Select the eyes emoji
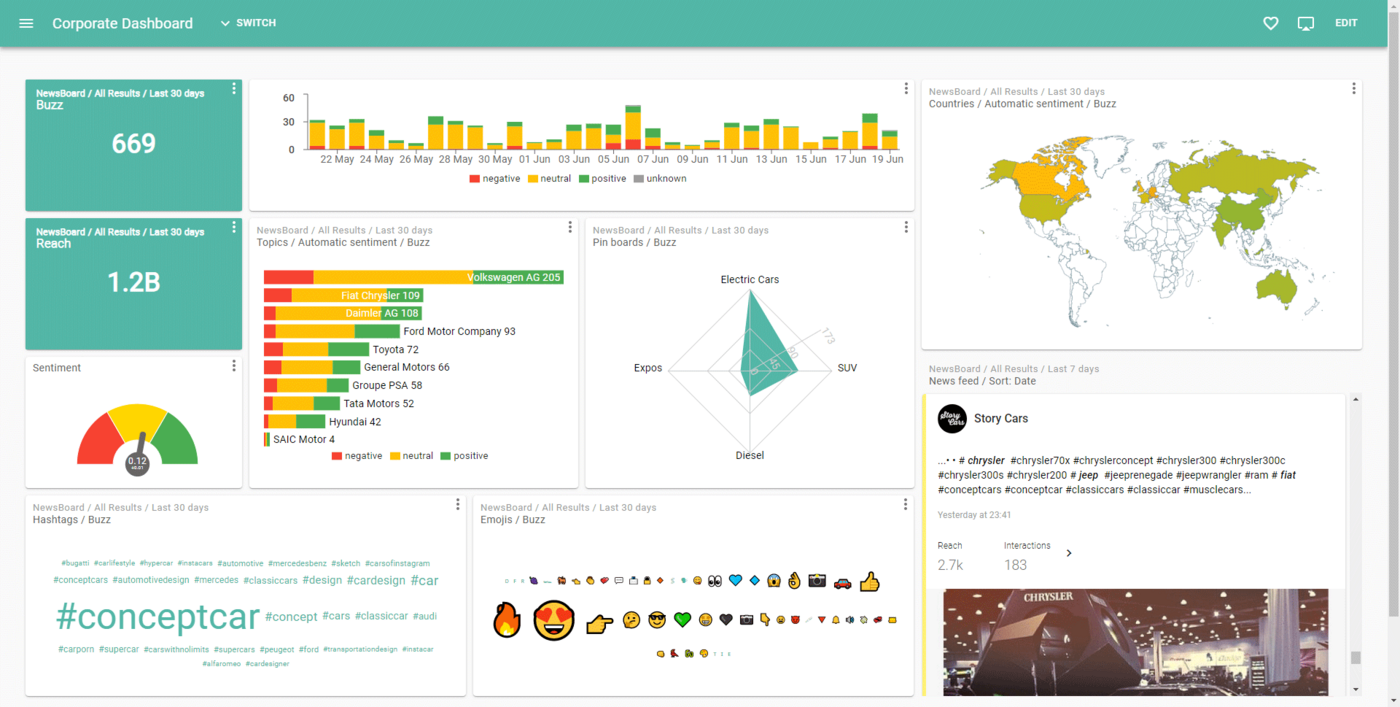Image resolution: width=1400 pixels, height=707 pixels. point(715,581)
